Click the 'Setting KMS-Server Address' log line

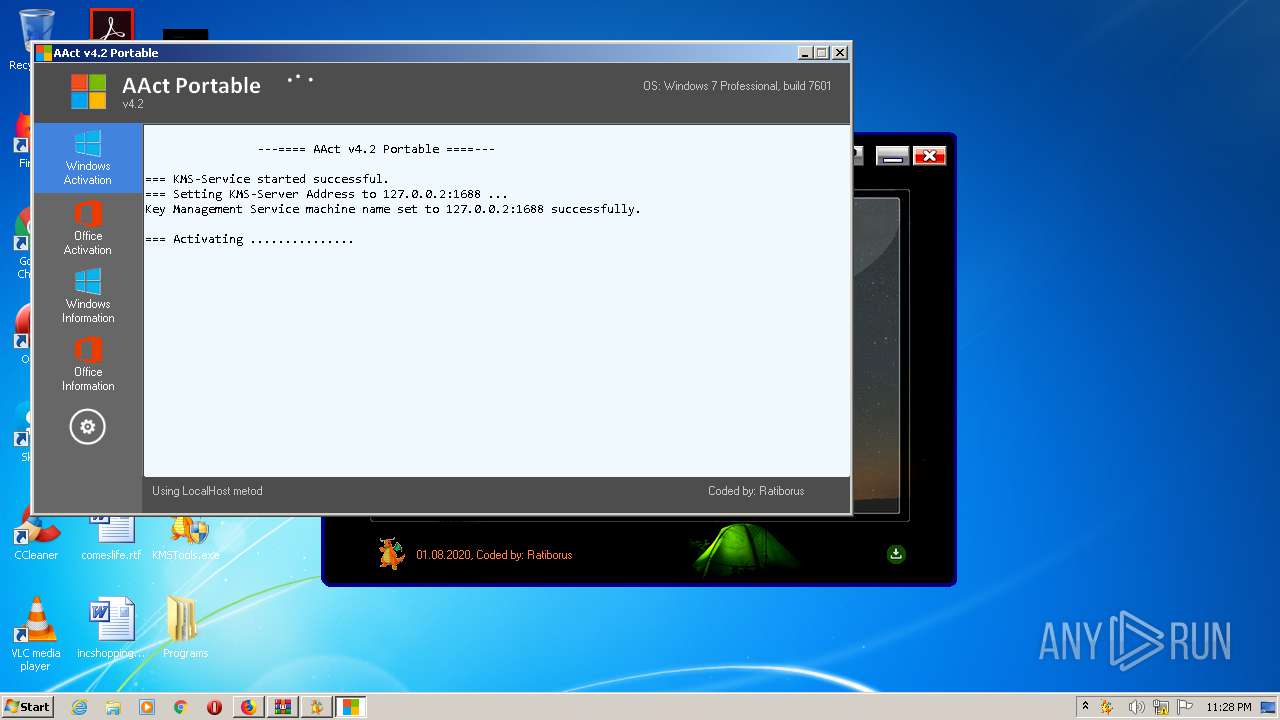[x=326, y=194]
